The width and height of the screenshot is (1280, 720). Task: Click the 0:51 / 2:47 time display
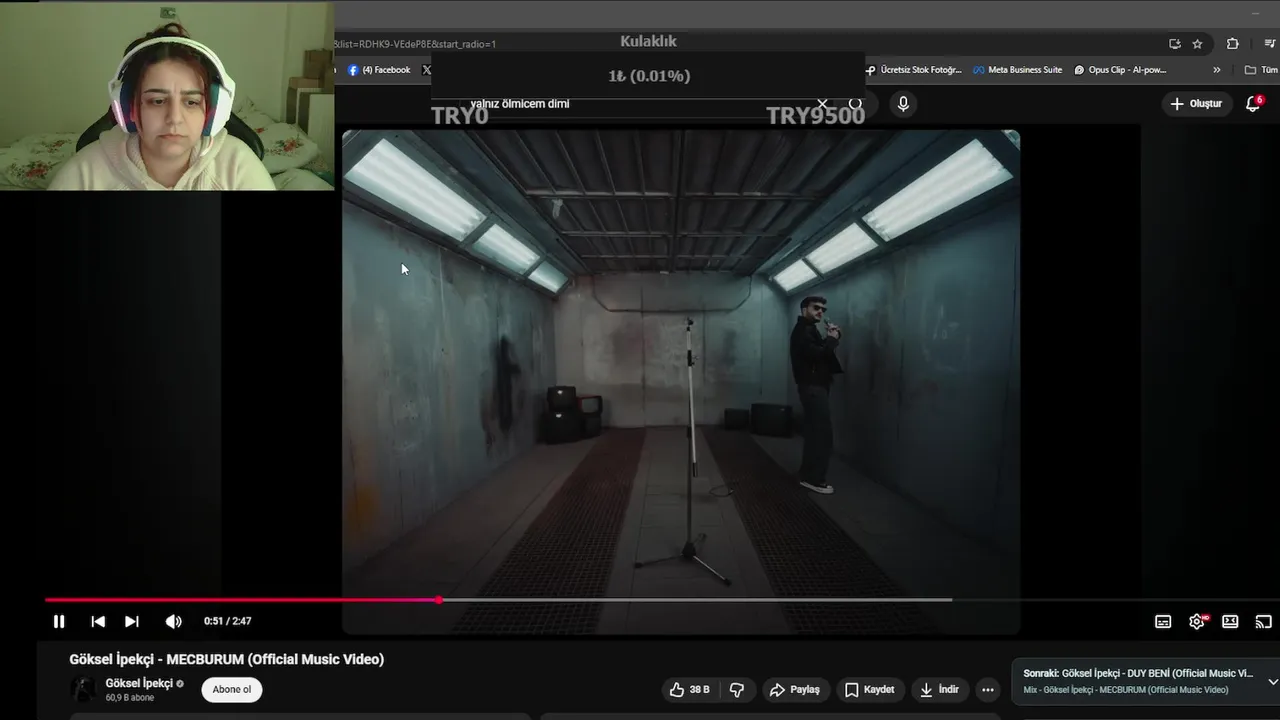pos(227,621)
